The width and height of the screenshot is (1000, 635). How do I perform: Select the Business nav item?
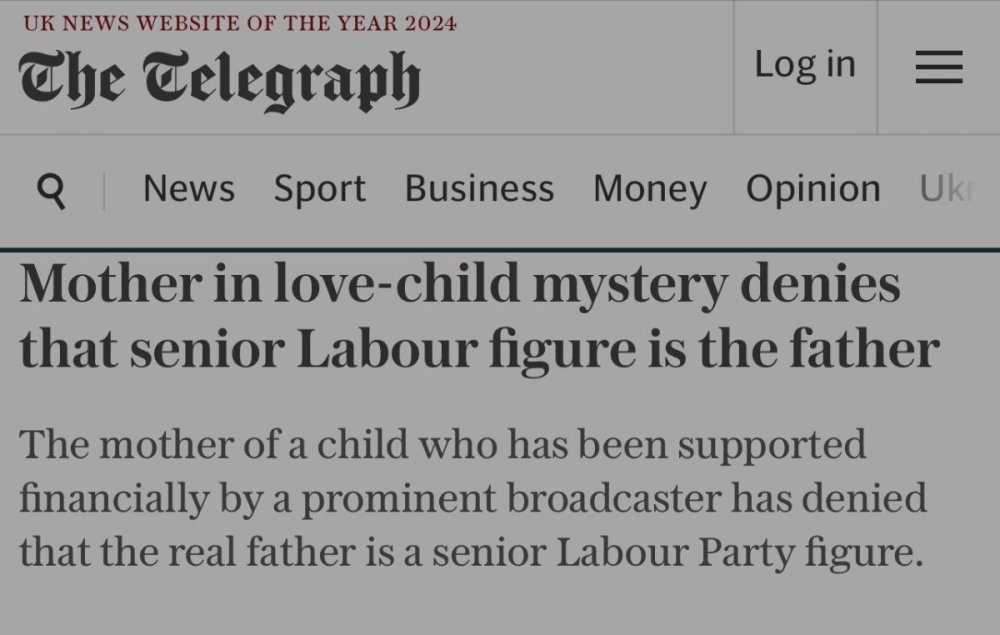point(479,189)
